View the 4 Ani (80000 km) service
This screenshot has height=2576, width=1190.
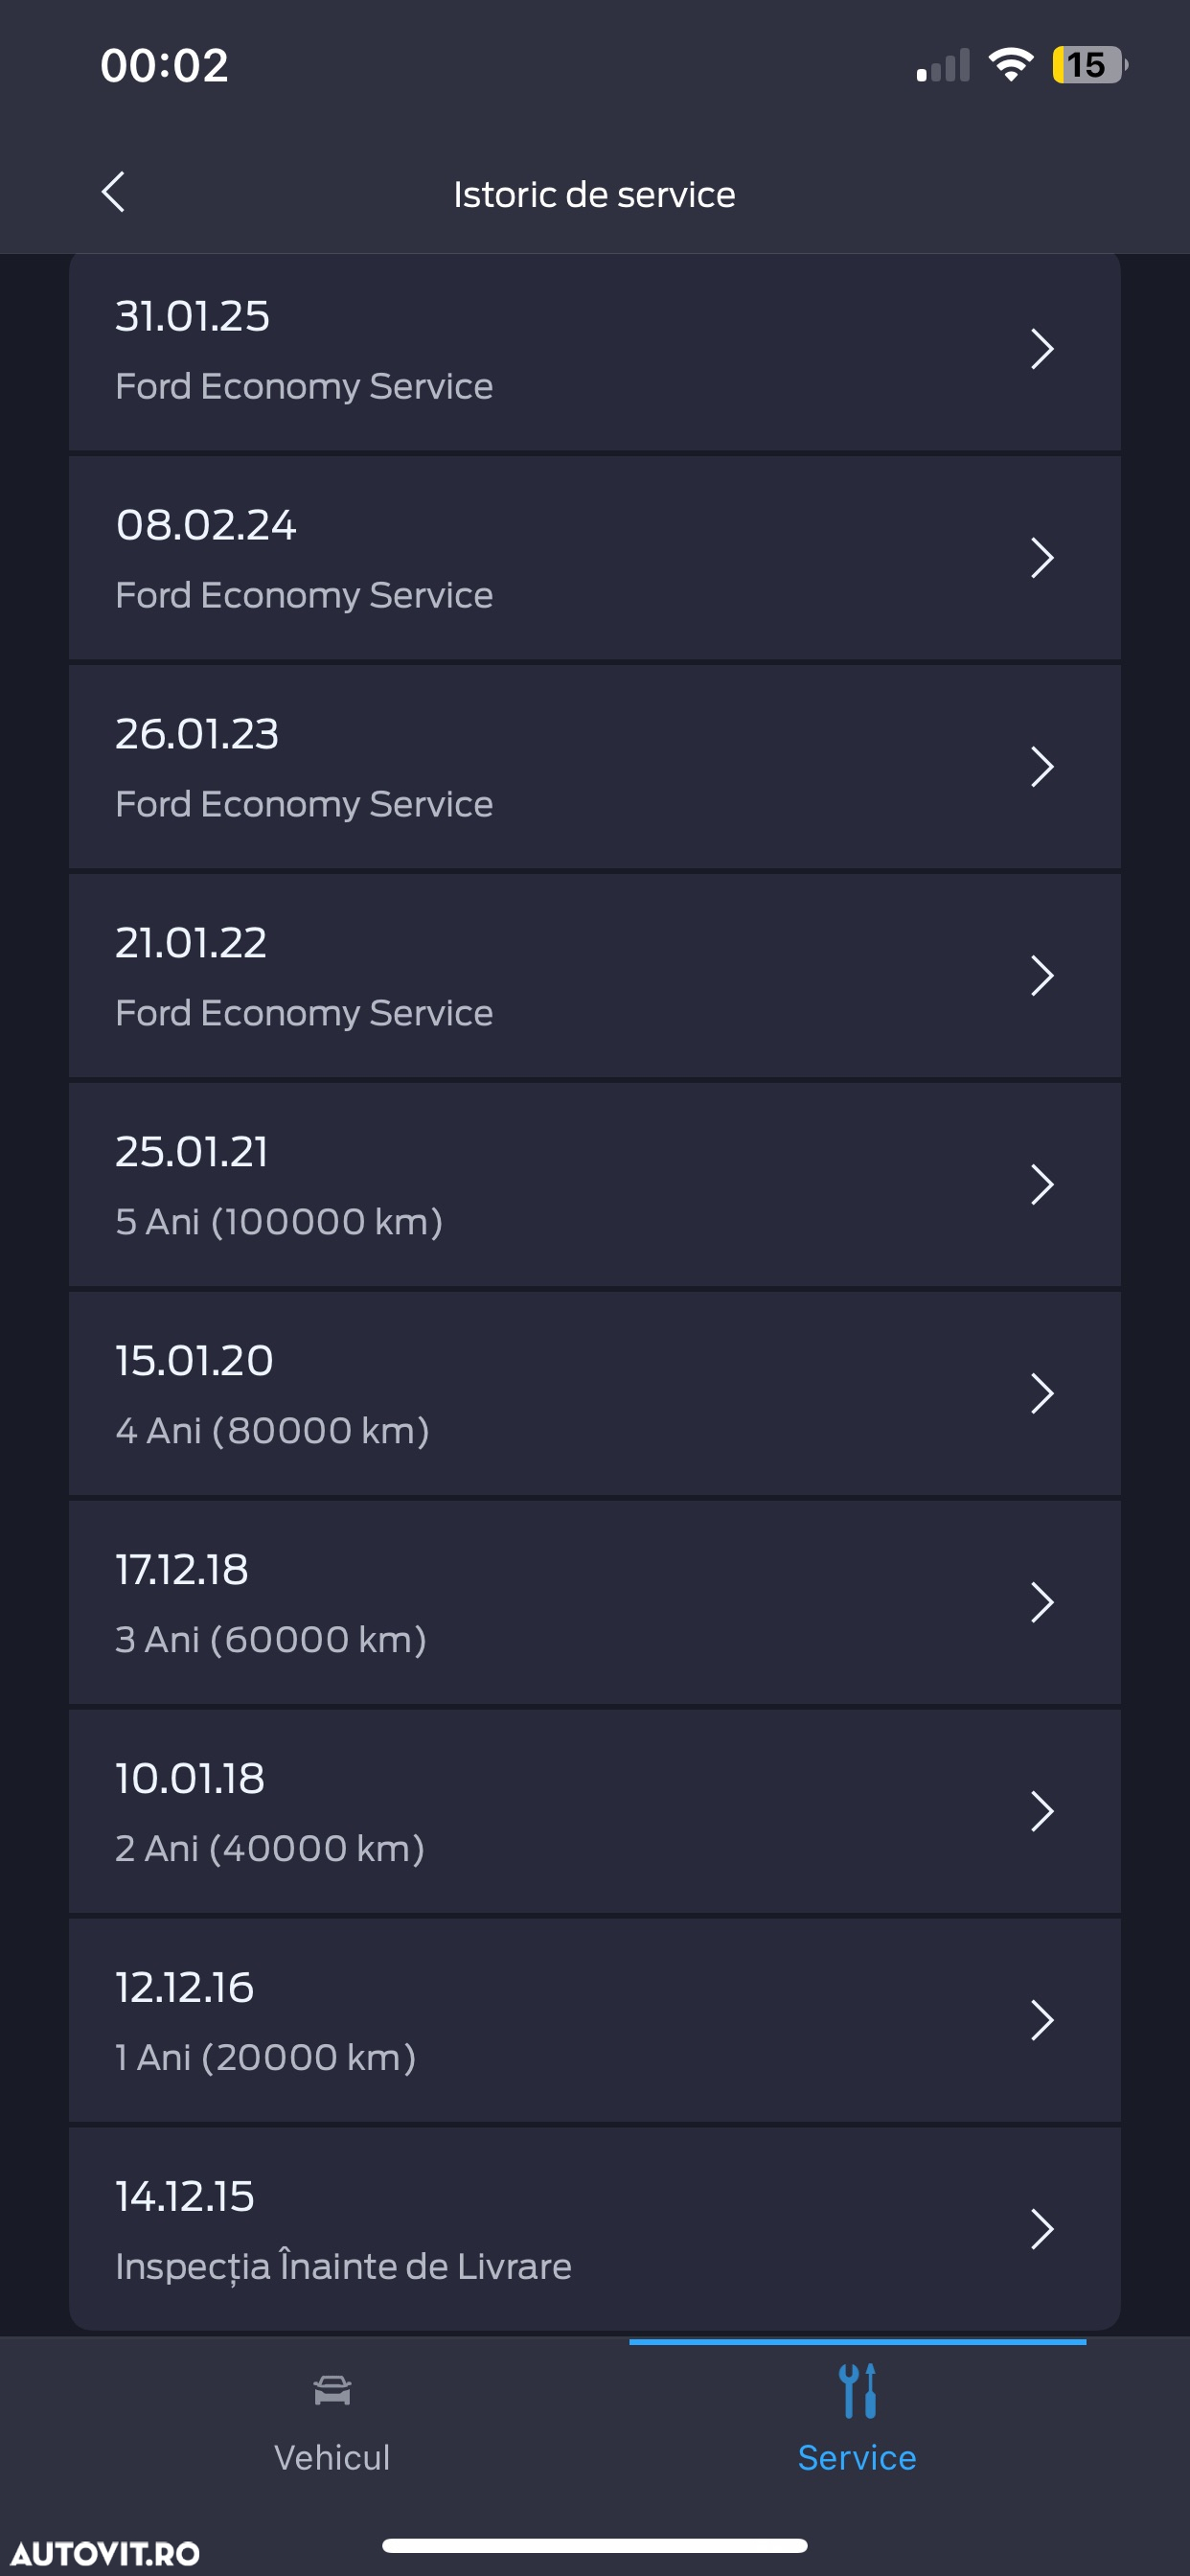(594, 1394)
